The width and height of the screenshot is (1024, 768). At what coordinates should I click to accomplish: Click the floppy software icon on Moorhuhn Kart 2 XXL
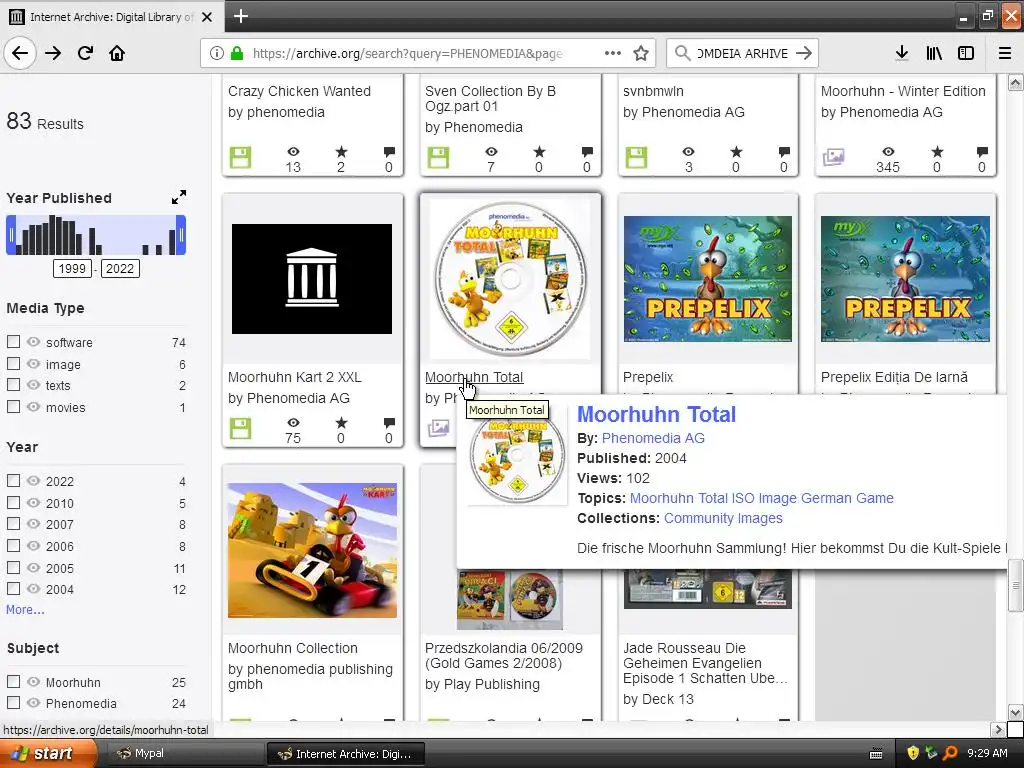(240, 428)
